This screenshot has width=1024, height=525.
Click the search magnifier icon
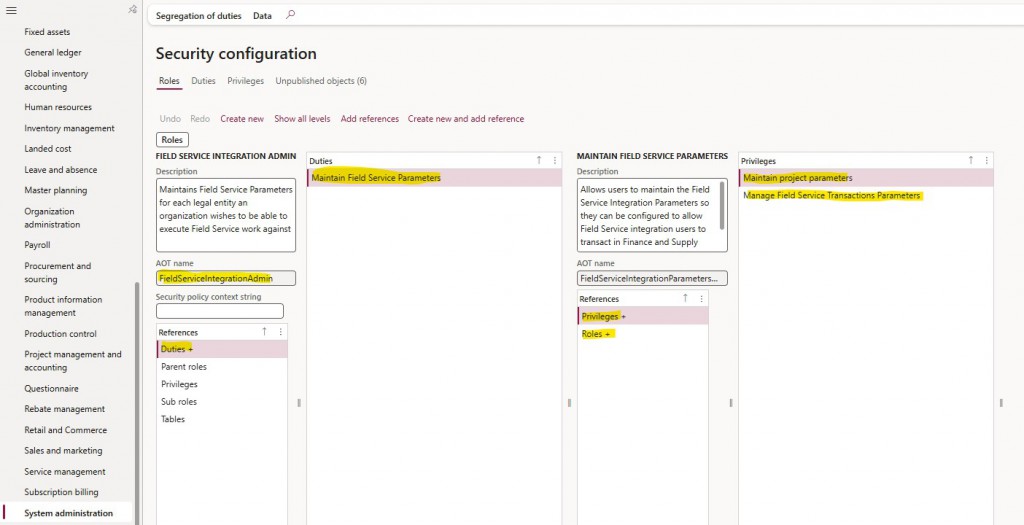(291, 14)
